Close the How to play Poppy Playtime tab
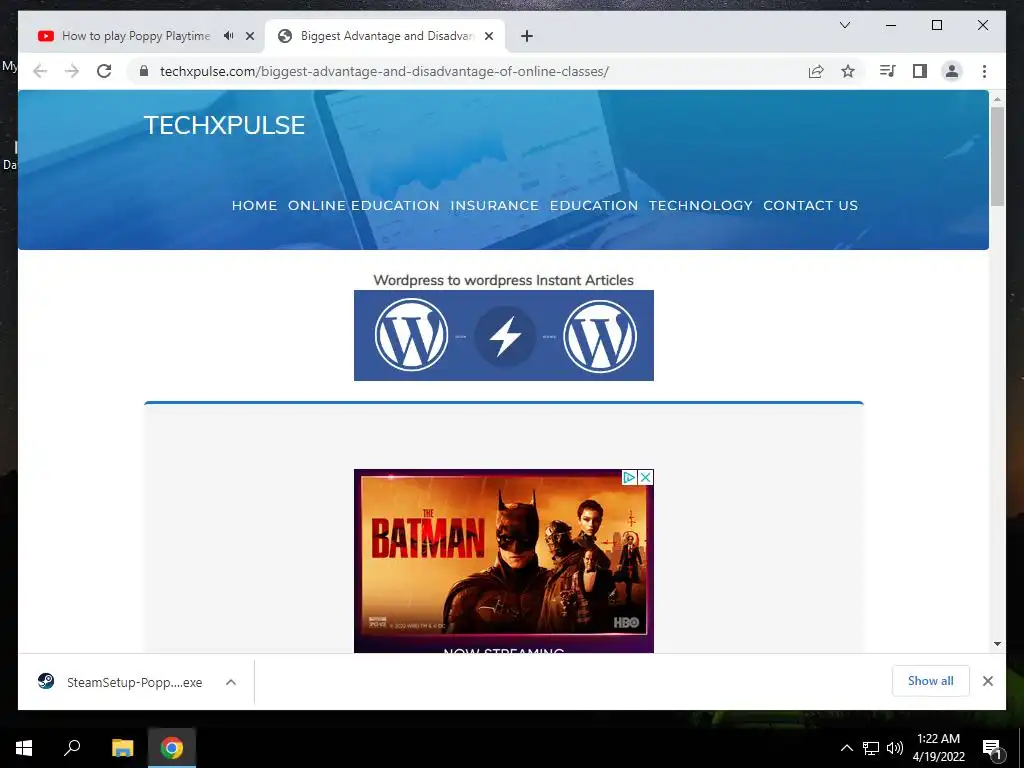This screenshot has height=768, width=1024. (249, 36)
